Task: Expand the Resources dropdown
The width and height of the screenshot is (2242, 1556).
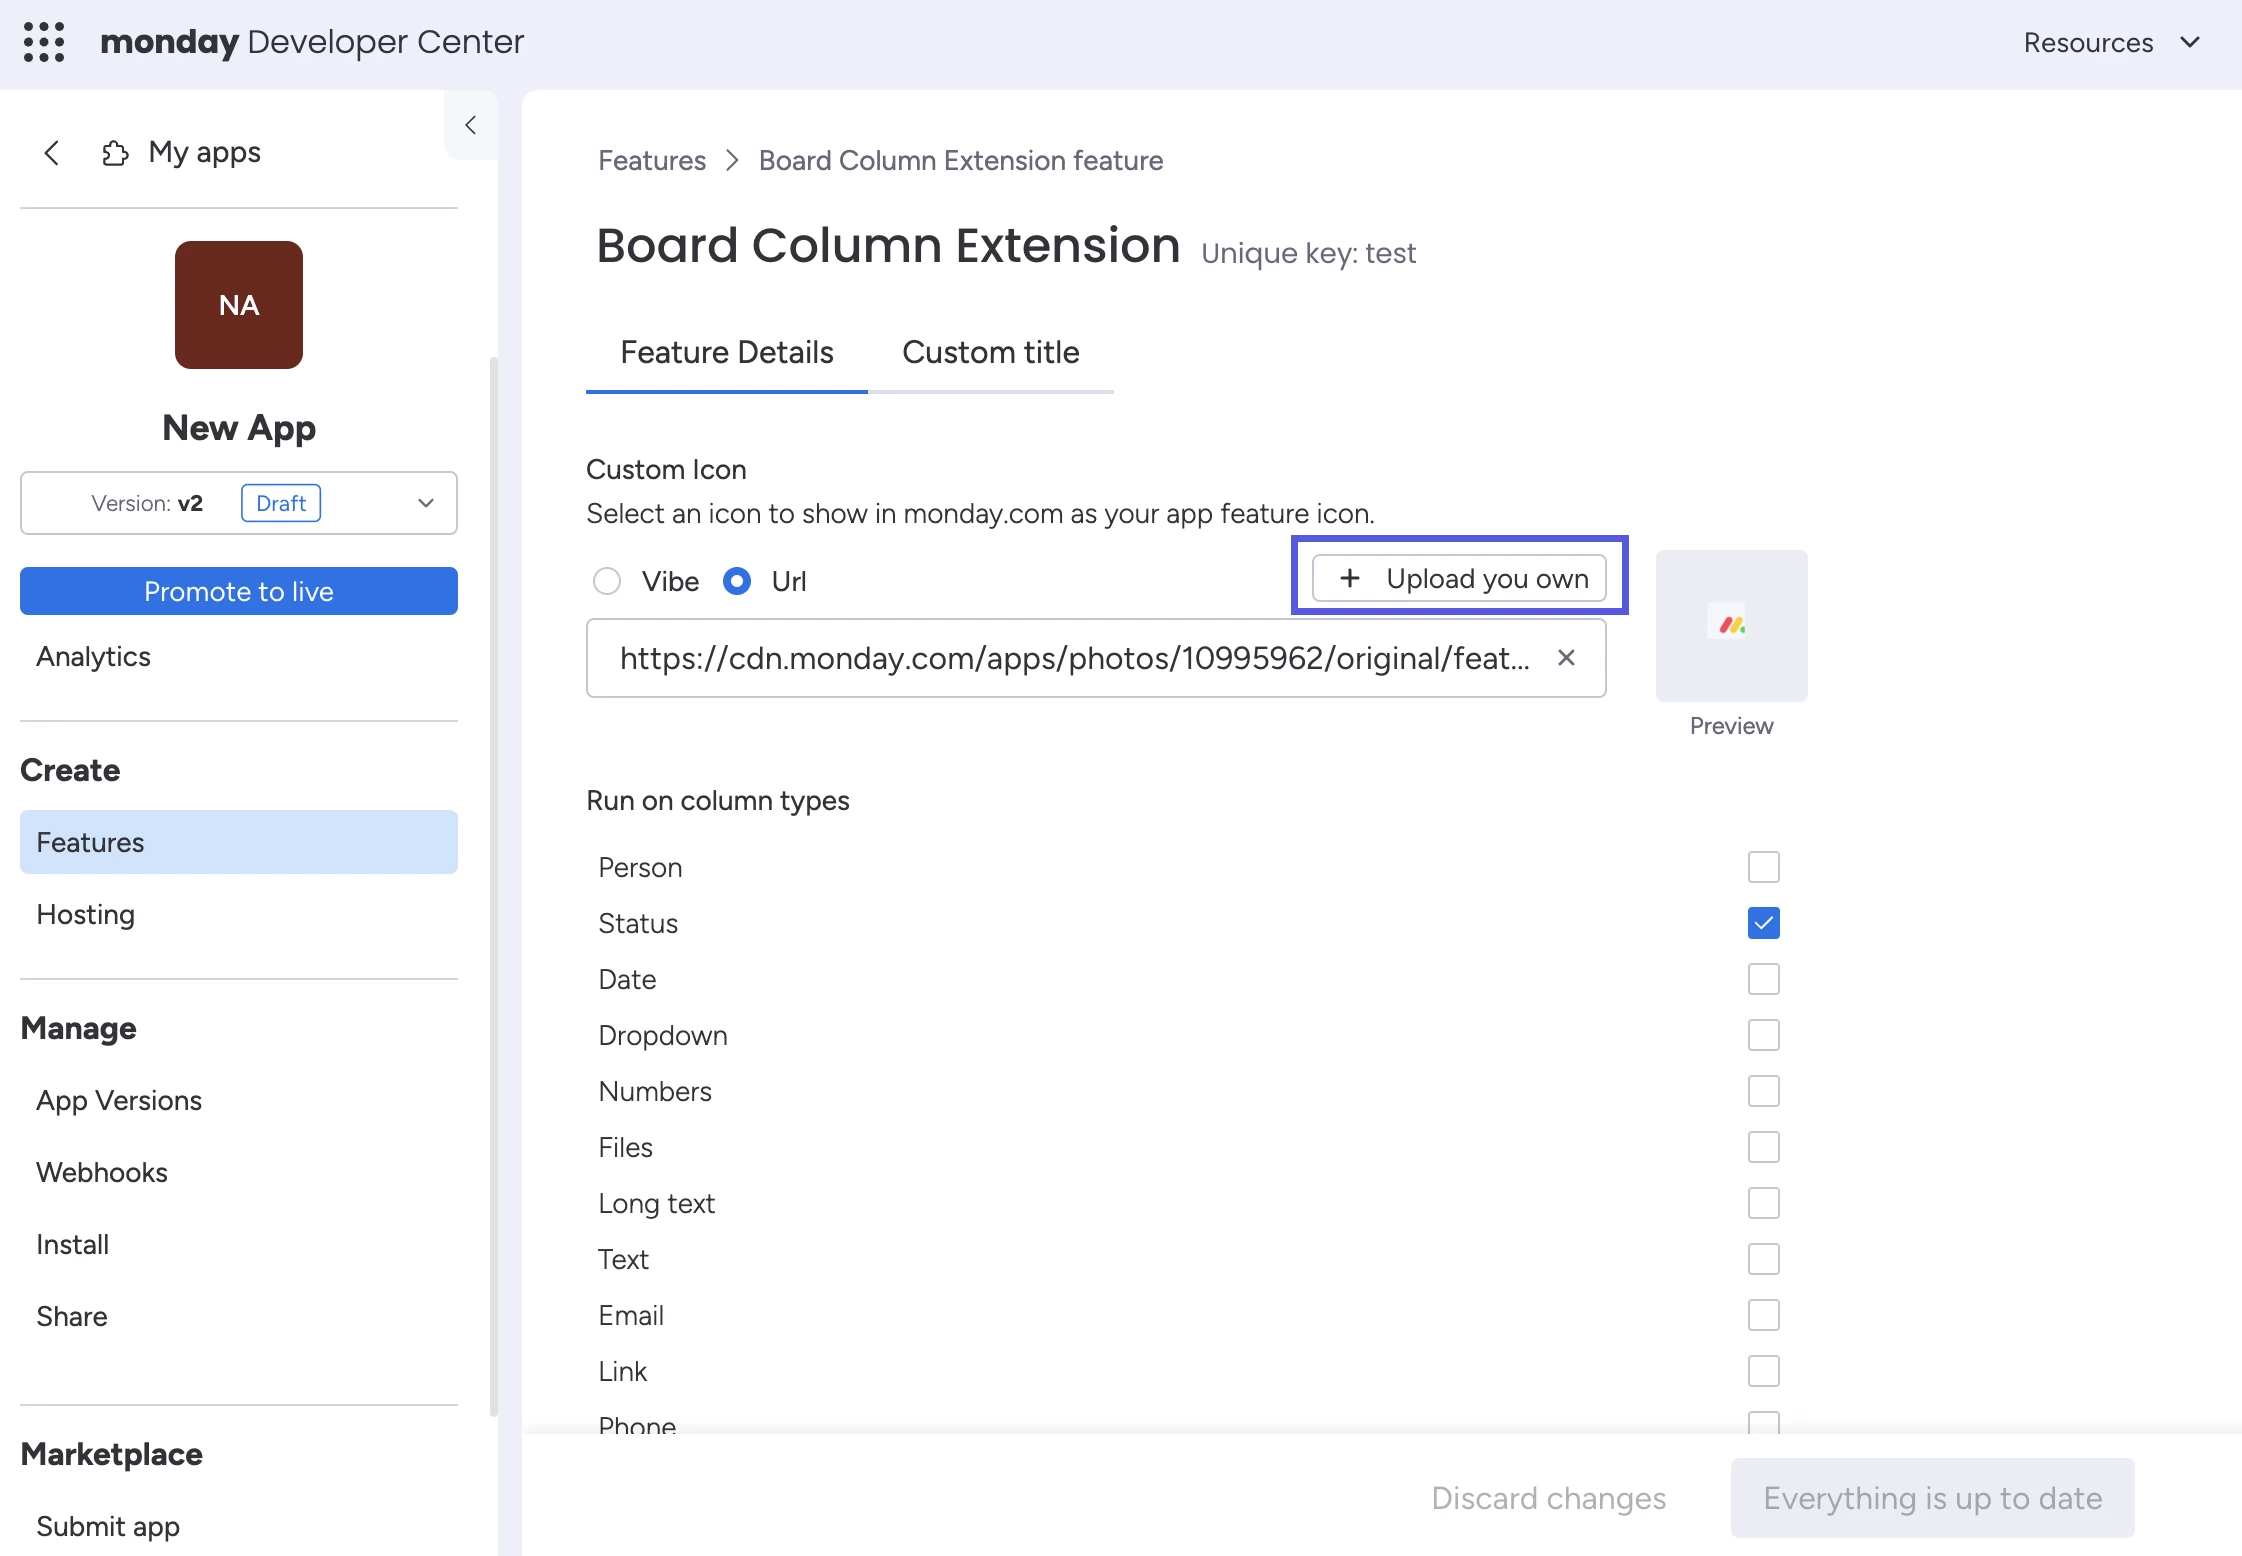Action: [2112, 43]
